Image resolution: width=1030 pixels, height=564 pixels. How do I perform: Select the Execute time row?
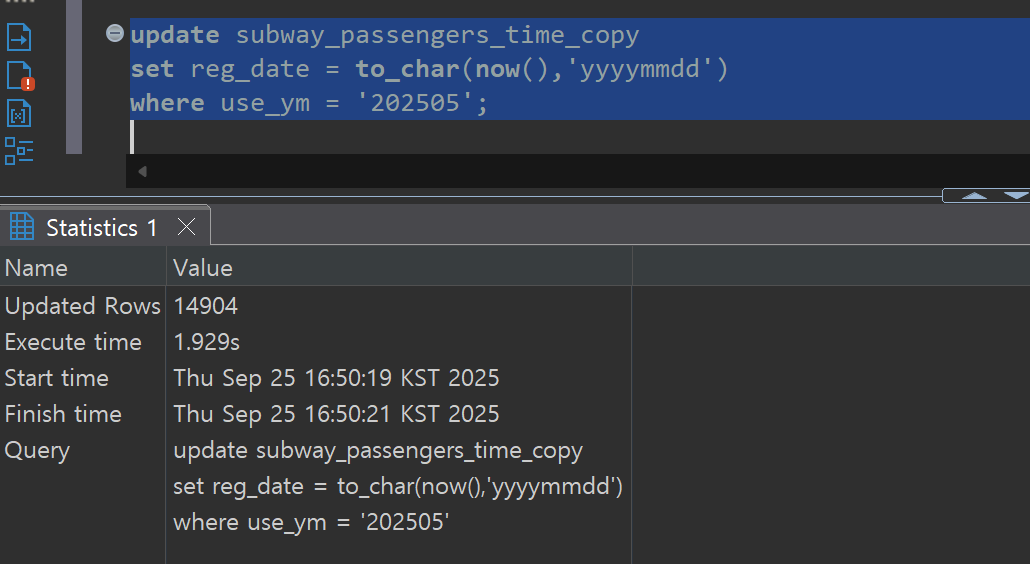click(73, 342)
